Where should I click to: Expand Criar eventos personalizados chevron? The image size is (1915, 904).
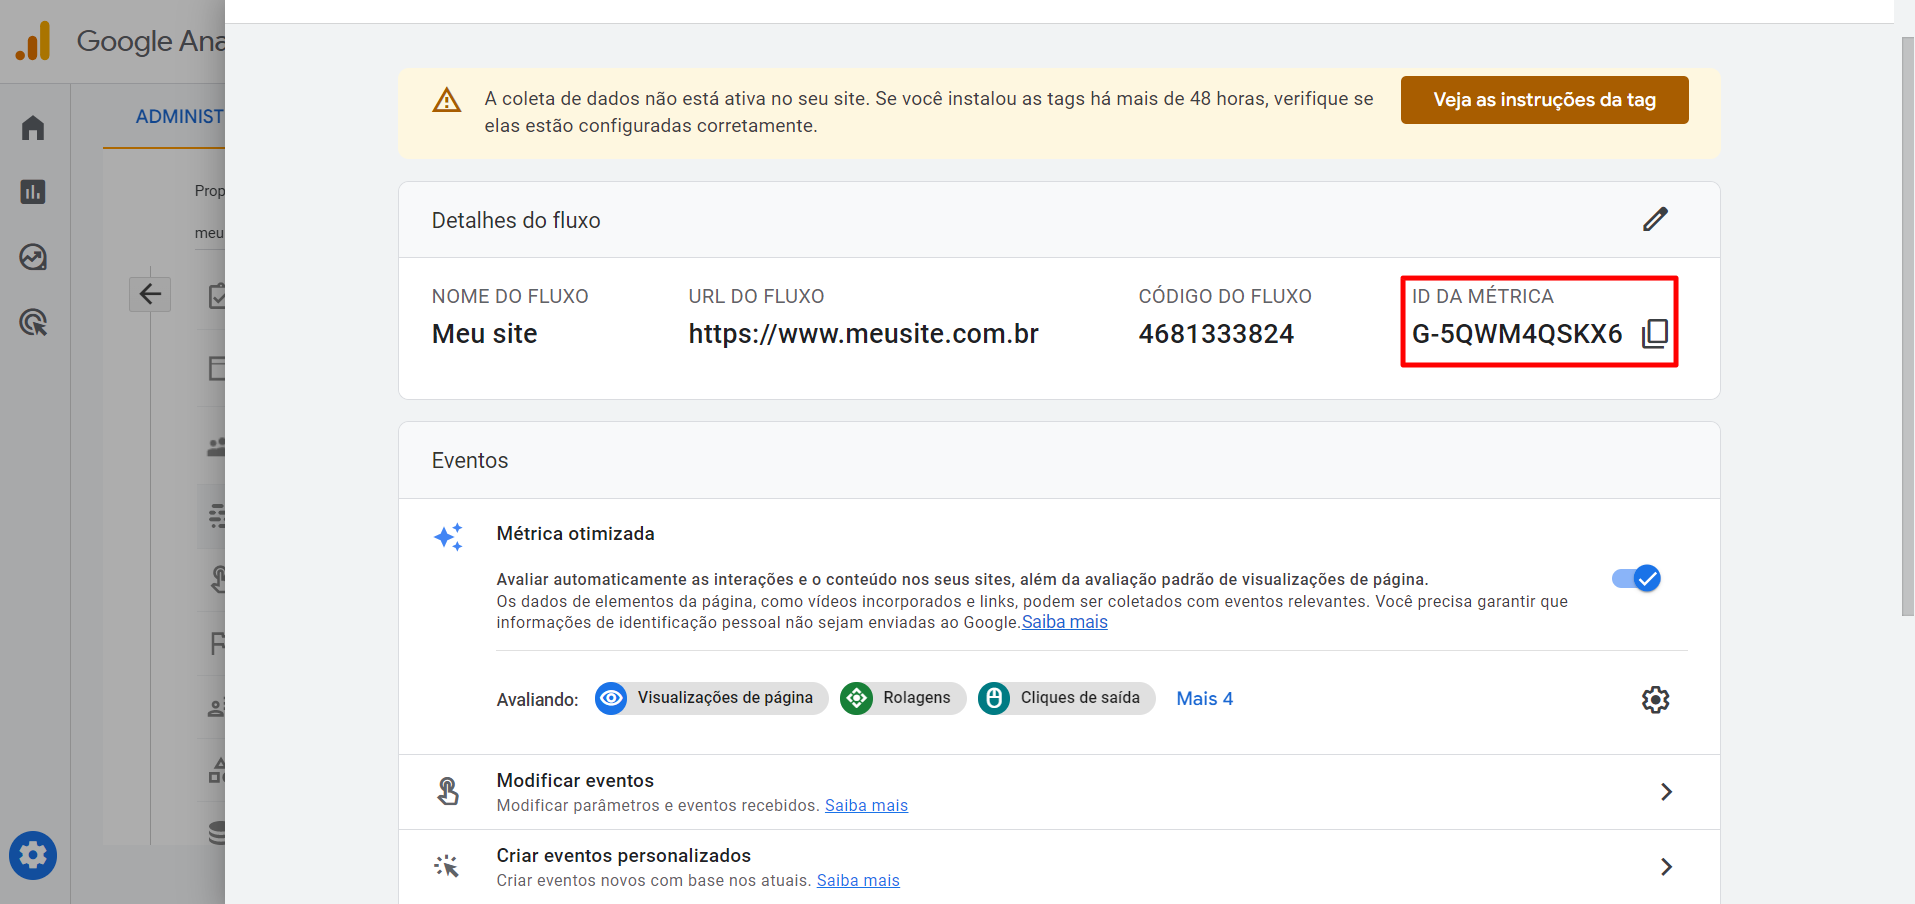tap(1666, 867)
